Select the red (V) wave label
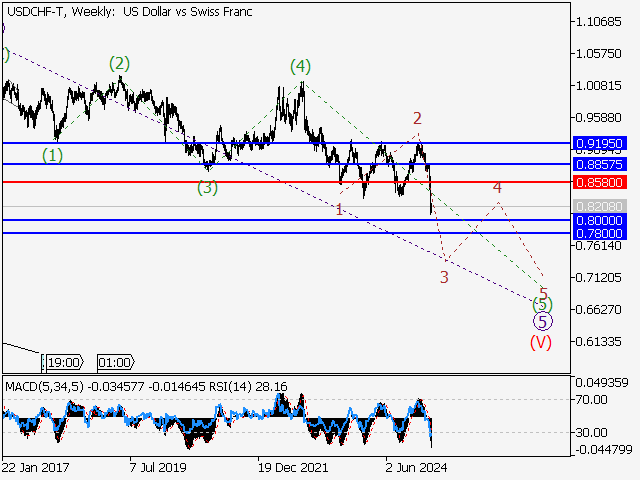 coord(541,342)
